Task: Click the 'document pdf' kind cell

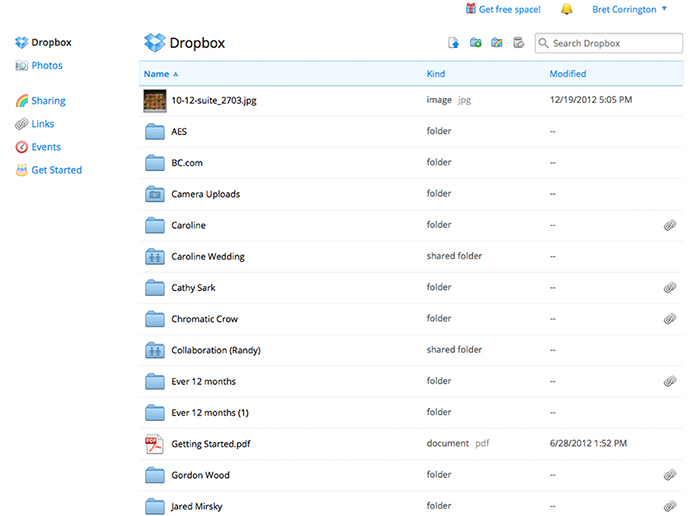Action: point(458,444)
